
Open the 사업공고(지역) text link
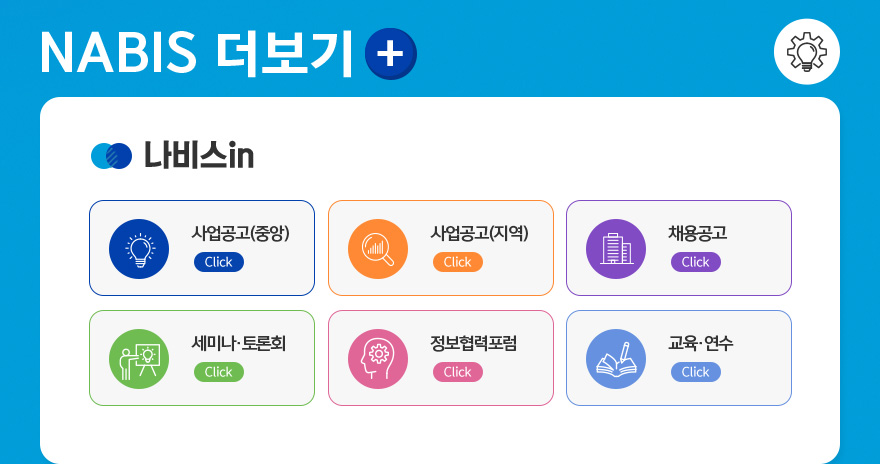[479, 233]
